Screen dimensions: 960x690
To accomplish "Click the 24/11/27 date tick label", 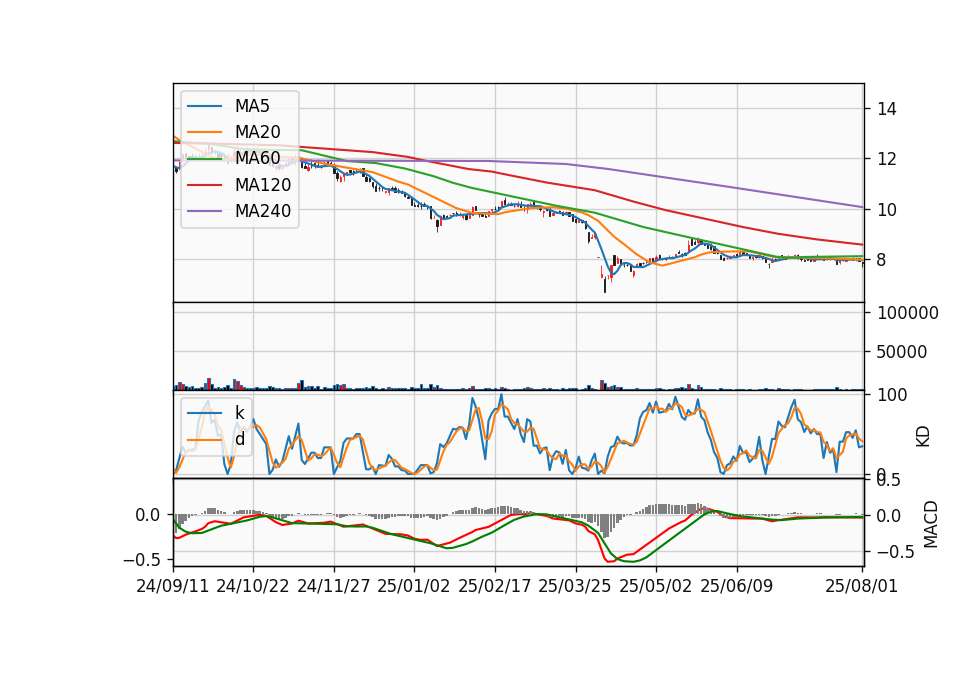I will point(334,586).
